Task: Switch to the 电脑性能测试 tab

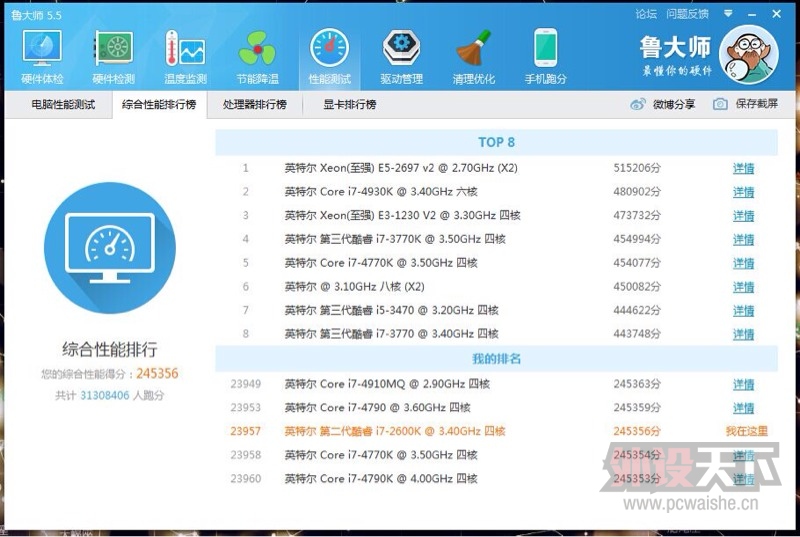Action: point(63,105)
